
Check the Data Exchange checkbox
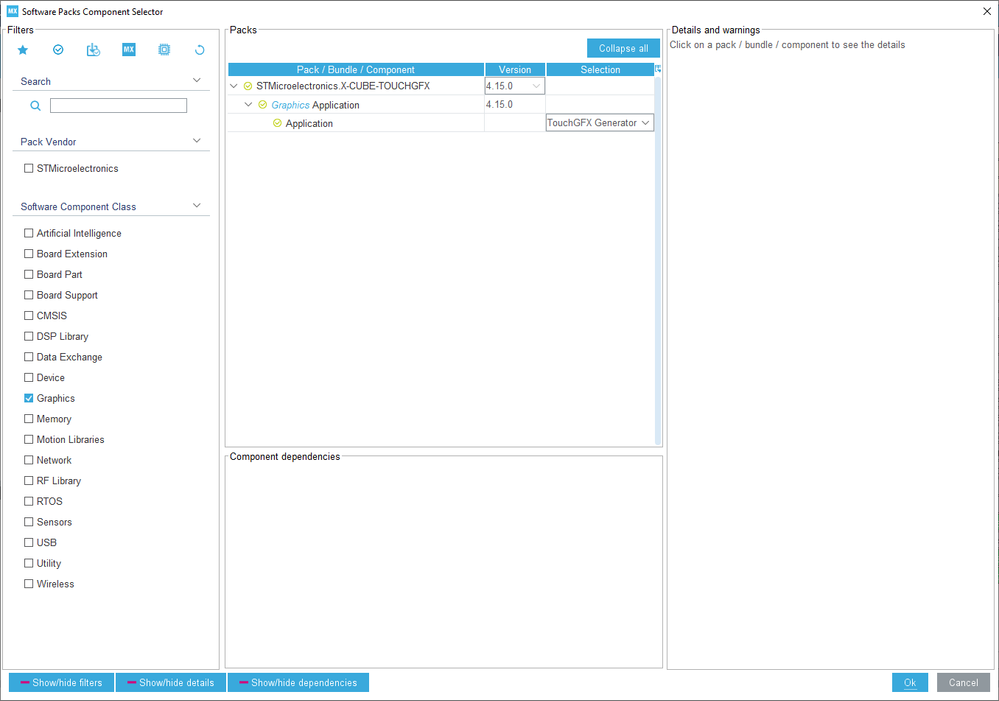point(29,357)
